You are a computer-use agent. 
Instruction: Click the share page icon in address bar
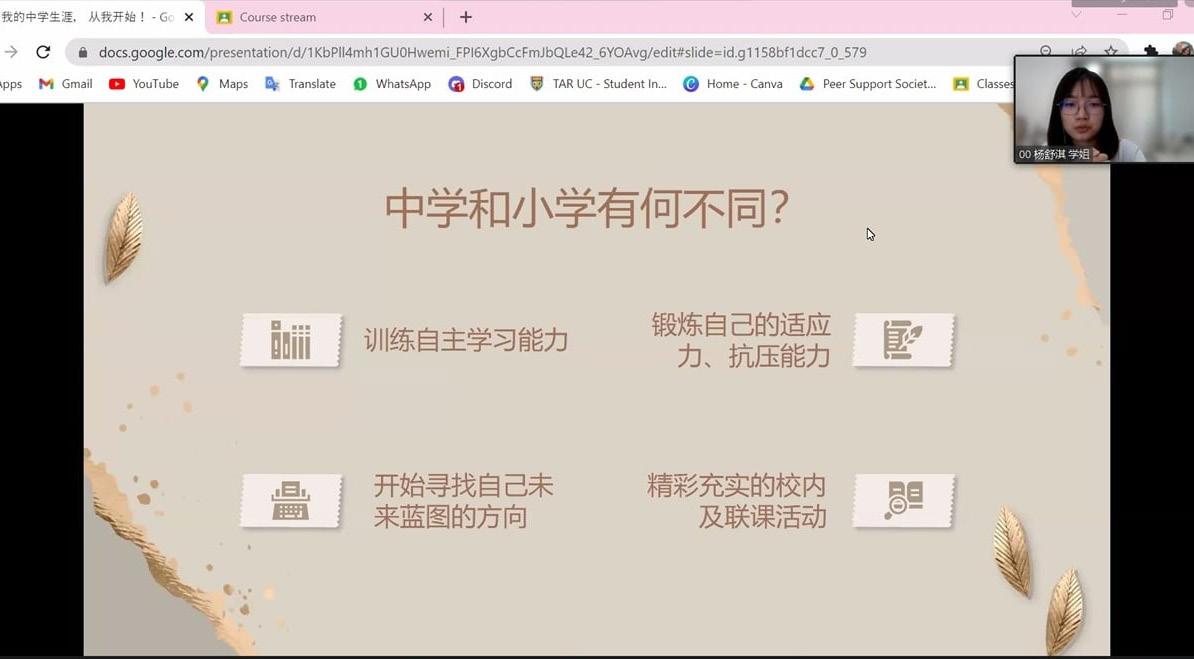point(1079,51)
